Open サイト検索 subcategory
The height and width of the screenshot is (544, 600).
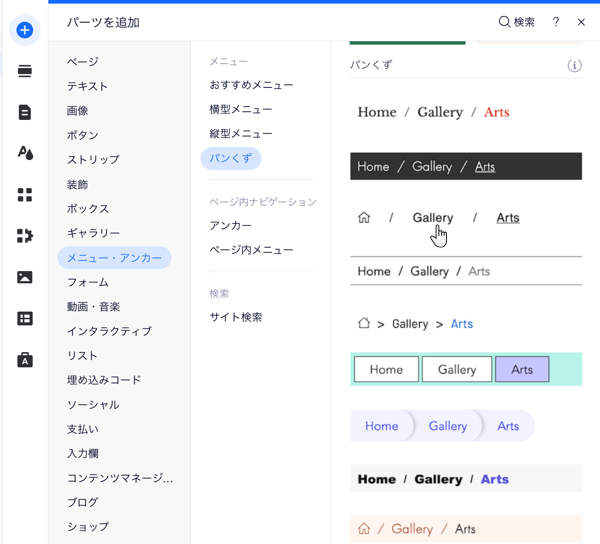[236, 317]
